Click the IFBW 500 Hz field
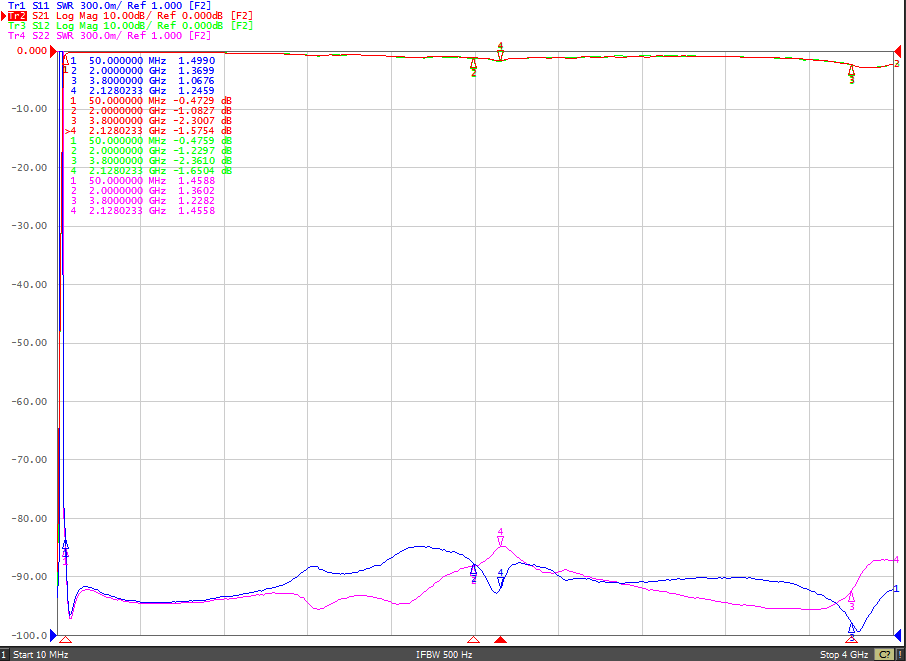The image size is (906, 661). (444, 655)
